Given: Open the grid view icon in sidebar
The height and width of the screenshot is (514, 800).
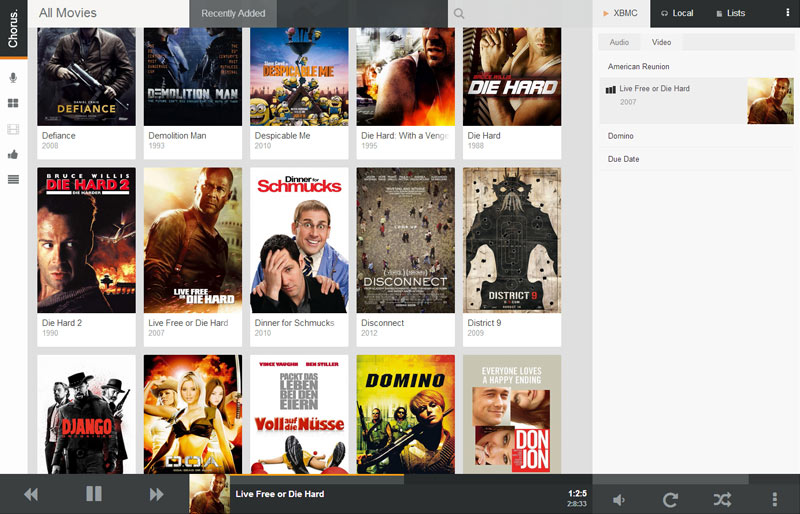Looking at the screenshot, I should (13, 103).
